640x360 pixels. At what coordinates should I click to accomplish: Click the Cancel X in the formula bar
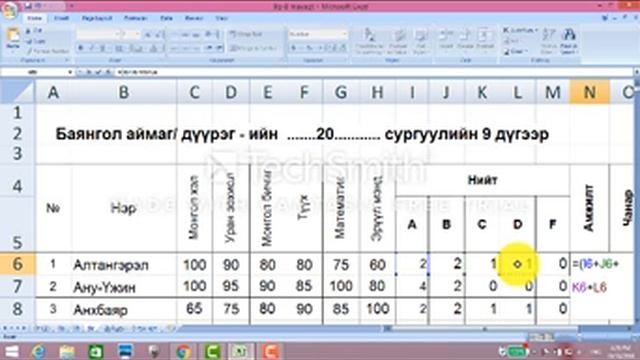89,72
